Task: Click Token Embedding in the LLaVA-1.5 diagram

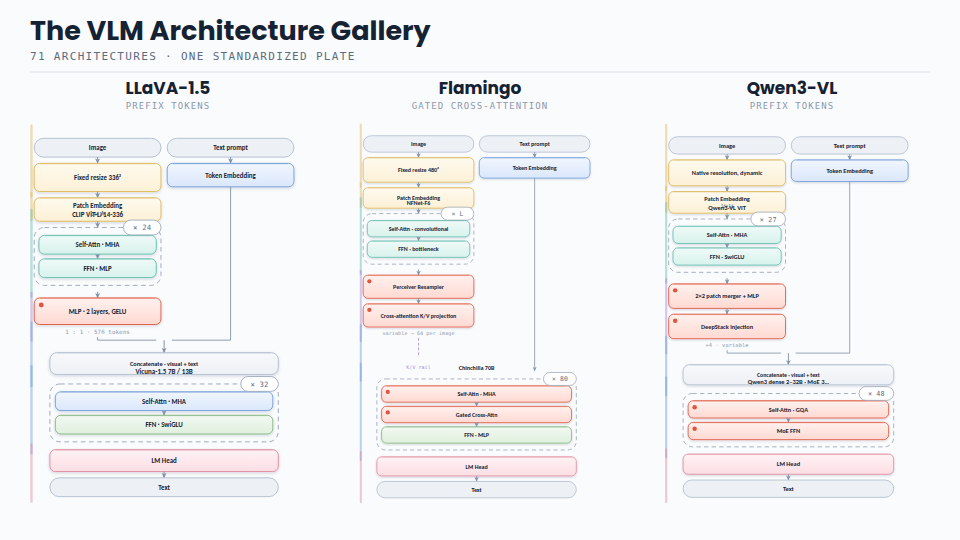Action: pyautogui.click(x=230, y=175)
